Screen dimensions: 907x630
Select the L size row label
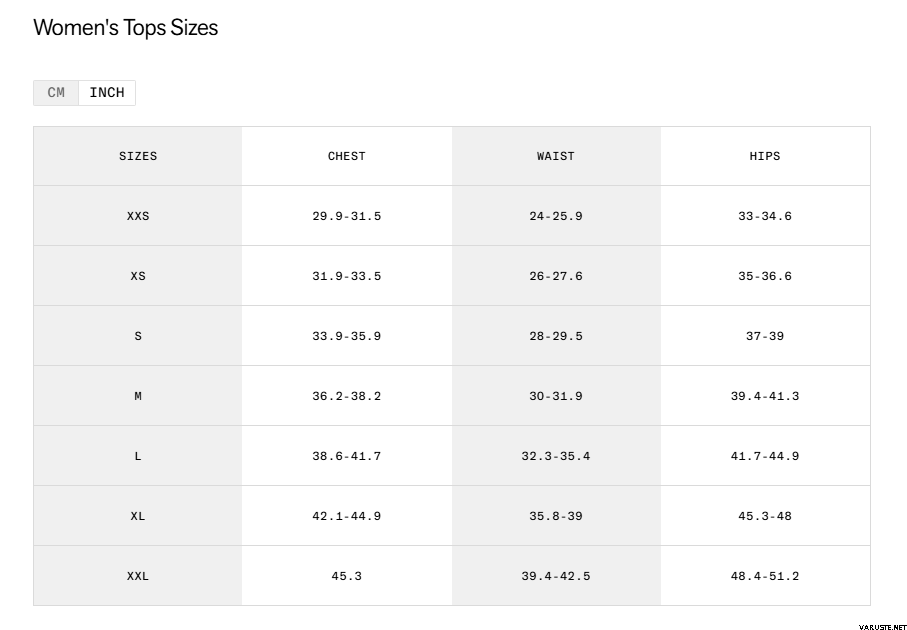click(x=138, y=456)
